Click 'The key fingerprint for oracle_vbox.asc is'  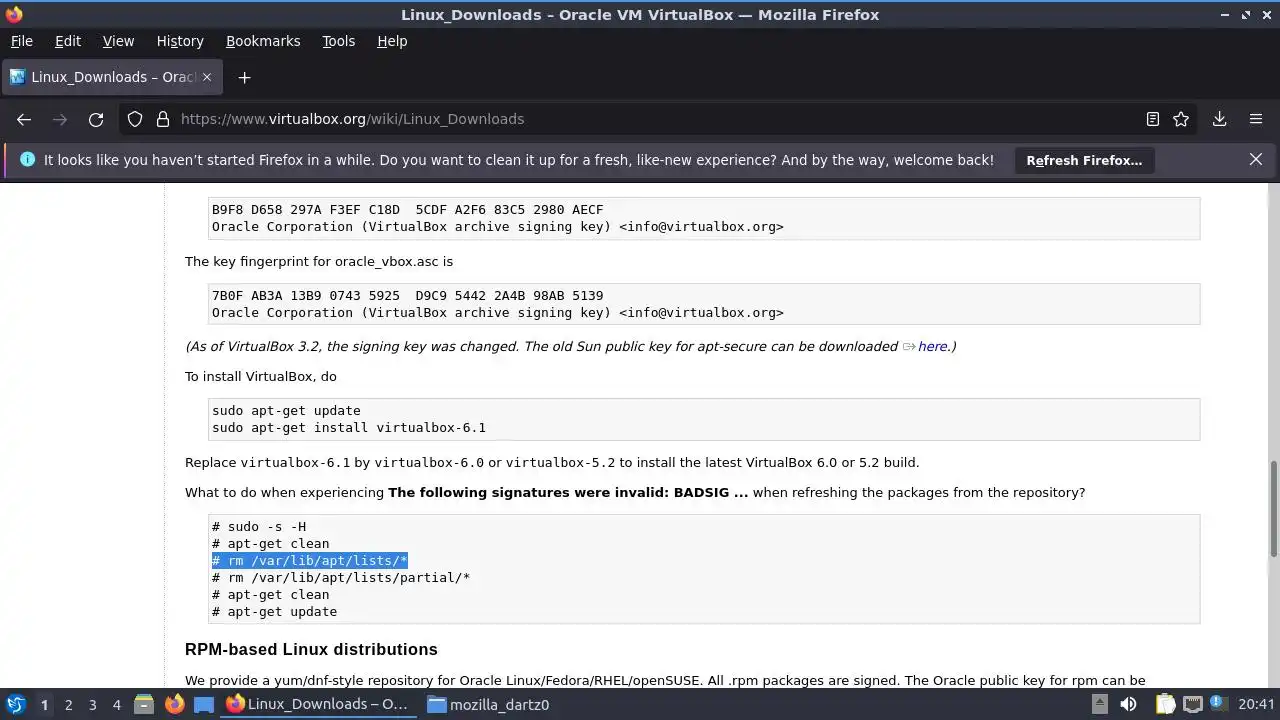(319, 261)
